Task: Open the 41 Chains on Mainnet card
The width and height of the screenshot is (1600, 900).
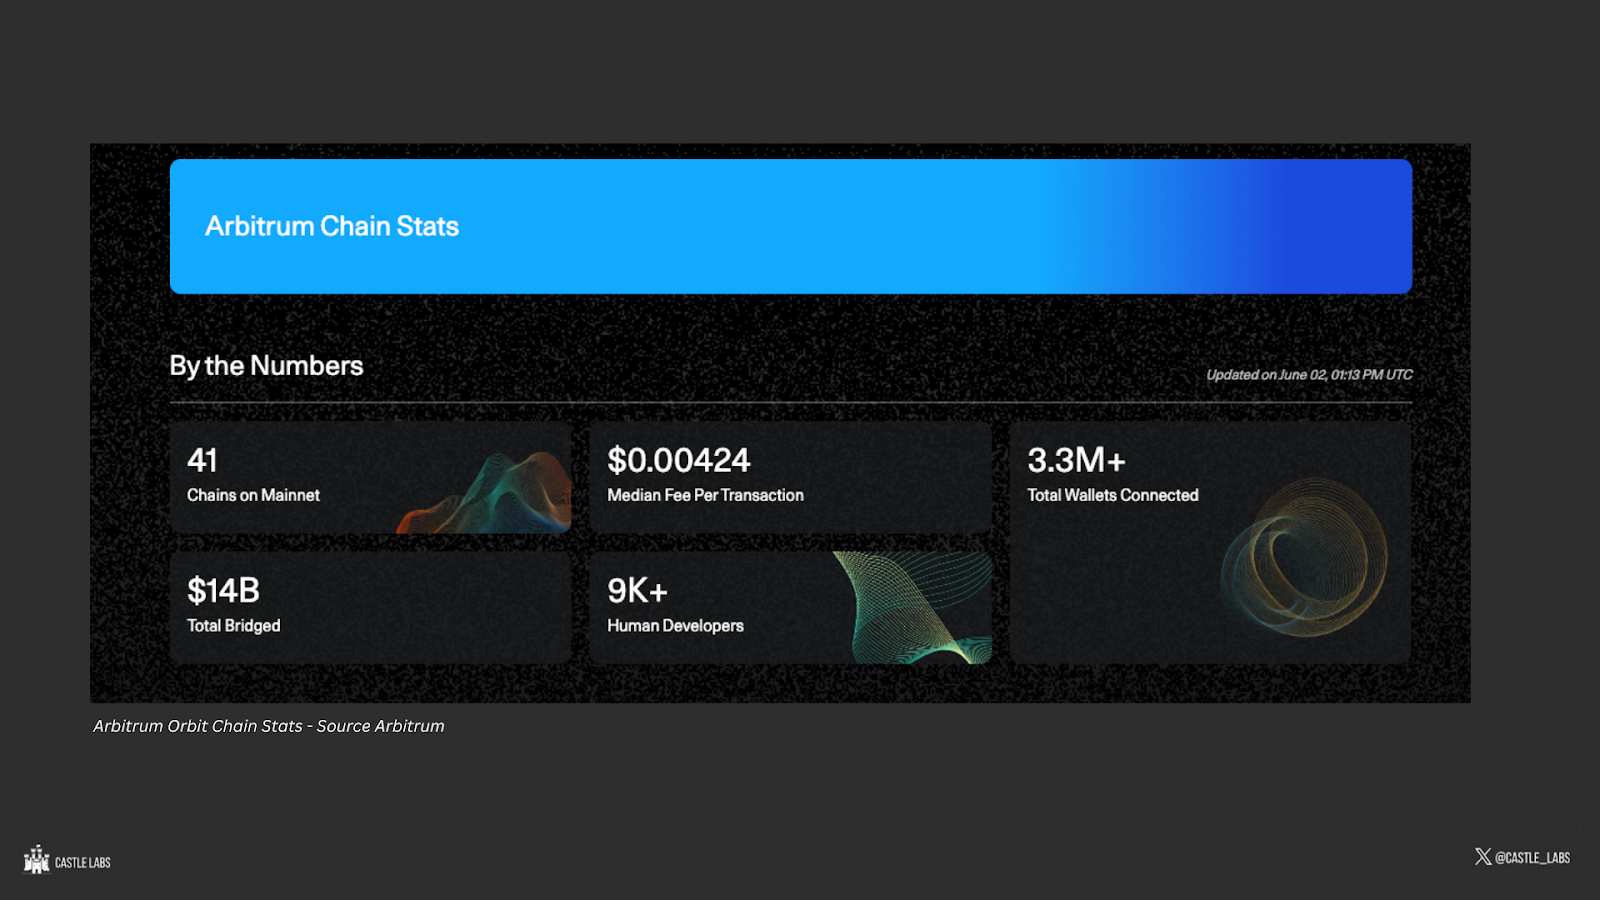Action: click(x=370, y=477)
